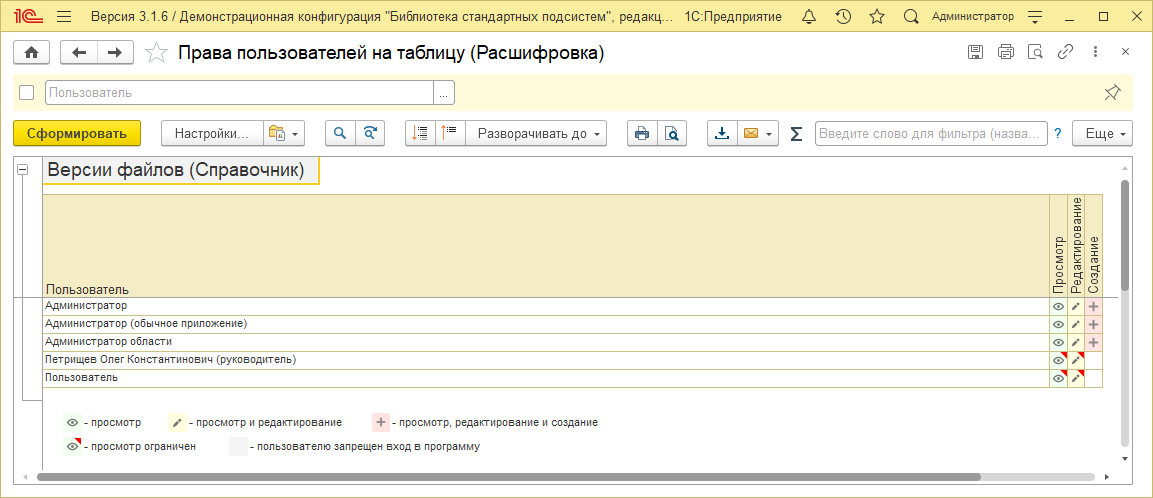The height and width of the screenshot is (498, 1153).
Task: Click the plus cell for Администратор области
Action: 1093,342
